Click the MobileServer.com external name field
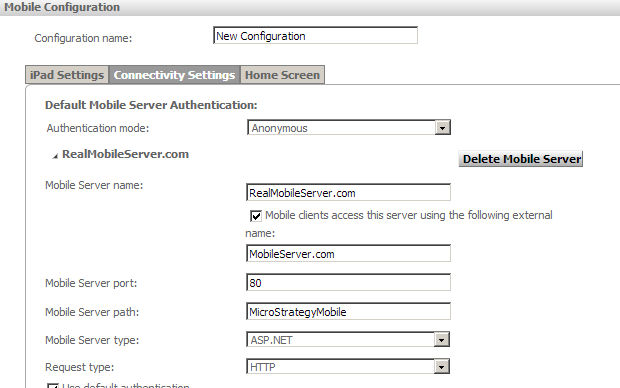Viewport: 620px width, 388px height. (x=348, y=254)
